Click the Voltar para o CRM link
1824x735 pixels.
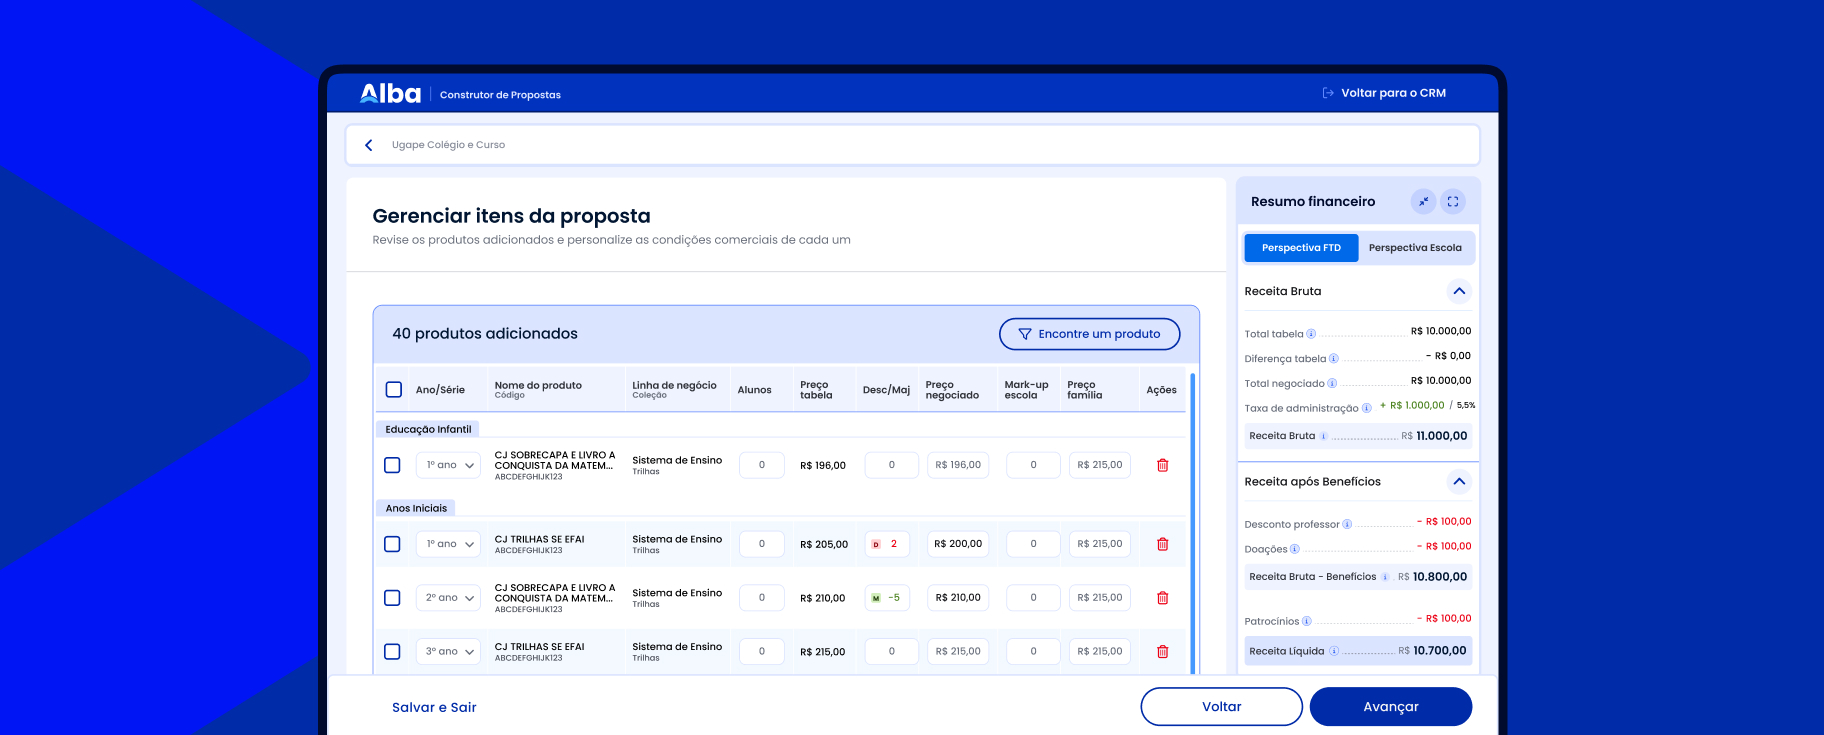pyautogui.click(x=1384, y=93)
